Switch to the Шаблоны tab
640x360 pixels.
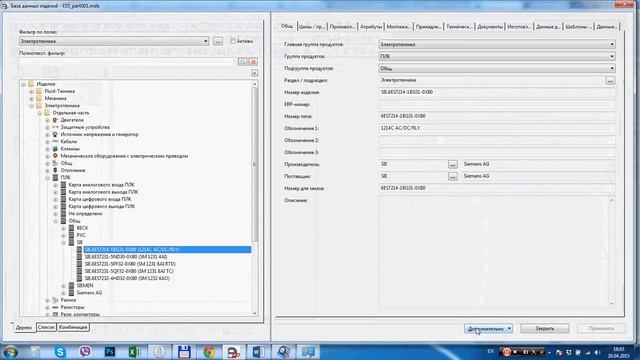[578, 27]
